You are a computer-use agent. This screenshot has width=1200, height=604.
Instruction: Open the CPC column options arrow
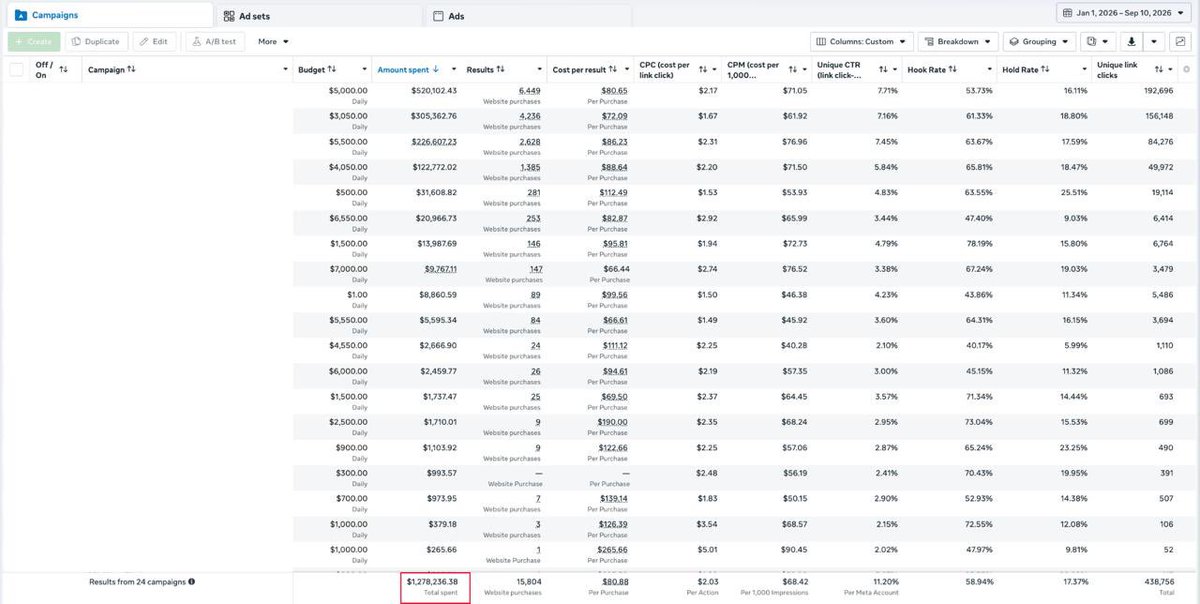715,70
